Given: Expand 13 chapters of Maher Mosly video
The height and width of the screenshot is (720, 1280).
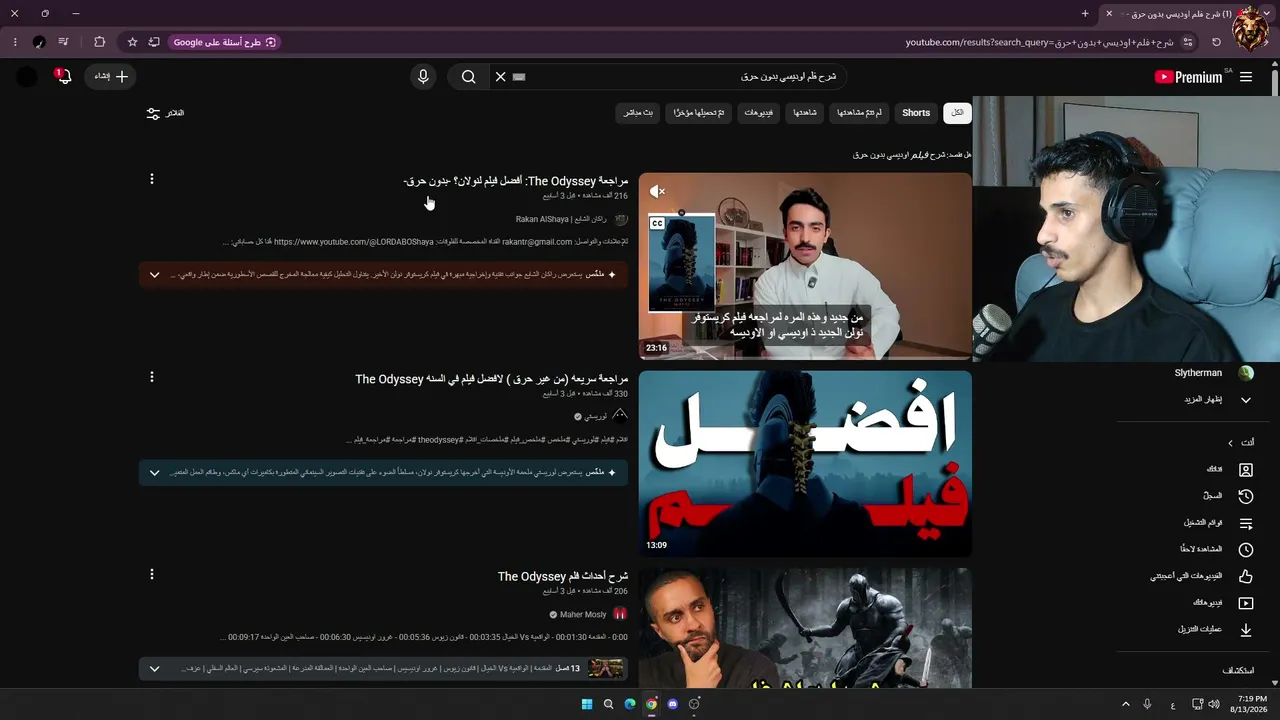Looking at the screenshot, I should [154, 669].
